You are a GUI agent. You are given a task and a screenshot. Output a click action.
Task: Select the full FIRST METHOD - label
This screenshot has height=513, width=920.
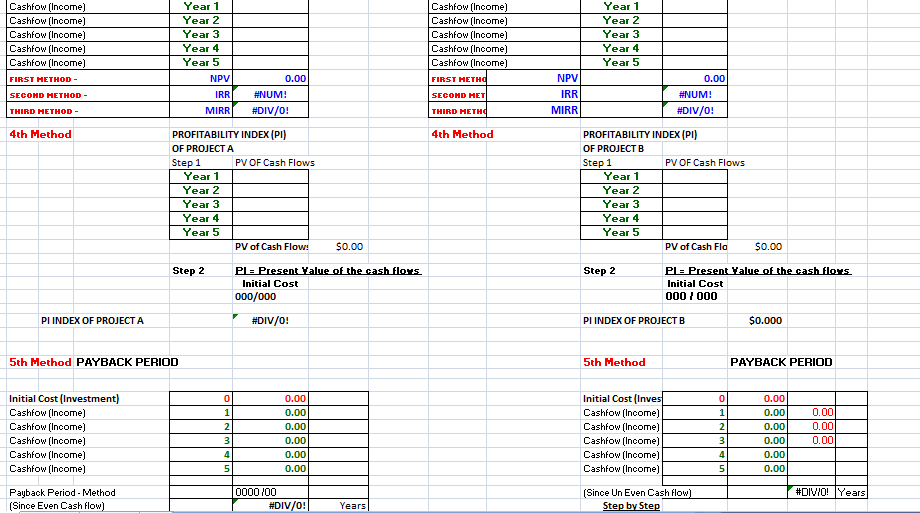(x=43, y=79)
